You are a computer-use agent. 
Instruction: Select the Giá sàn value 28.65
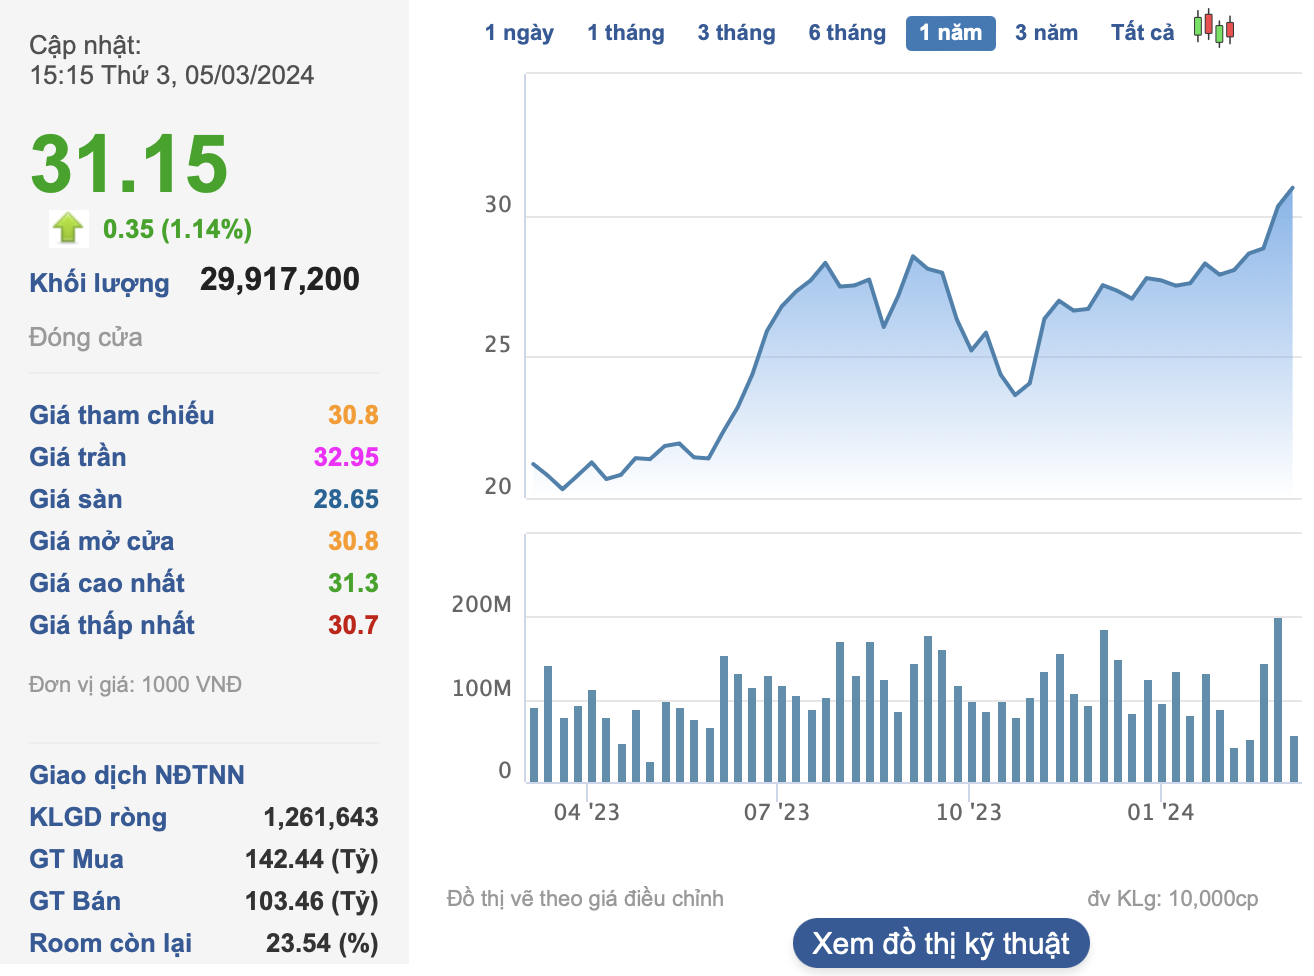coord(346,499)
